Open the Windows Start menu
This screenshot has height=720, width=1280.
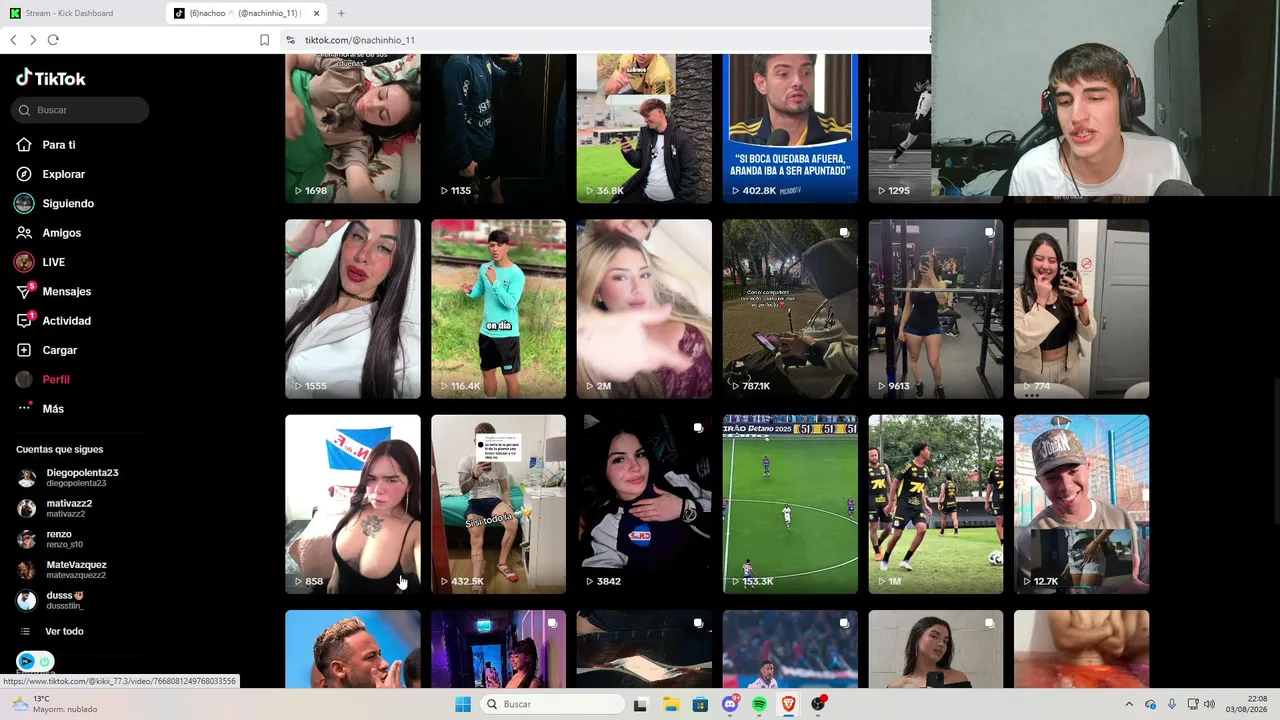pyautogui.click(x=463, y=704)
